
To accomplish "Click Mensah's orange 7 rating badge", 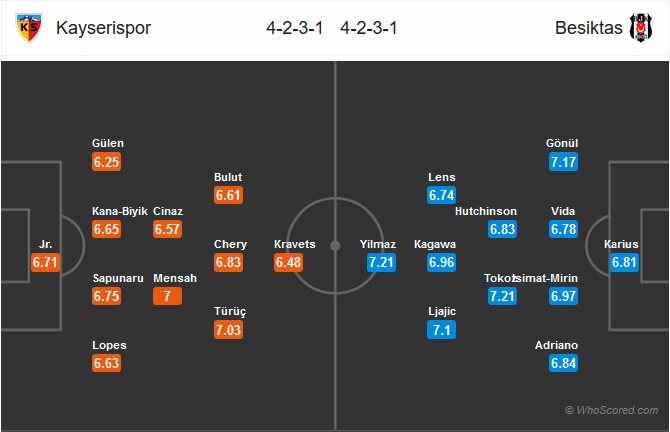I will 168,296.
